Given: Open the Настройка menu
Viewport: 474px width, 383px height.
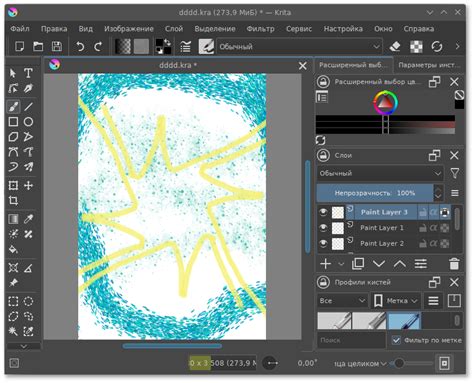Looking at the screenshot, I should point(343,29).
